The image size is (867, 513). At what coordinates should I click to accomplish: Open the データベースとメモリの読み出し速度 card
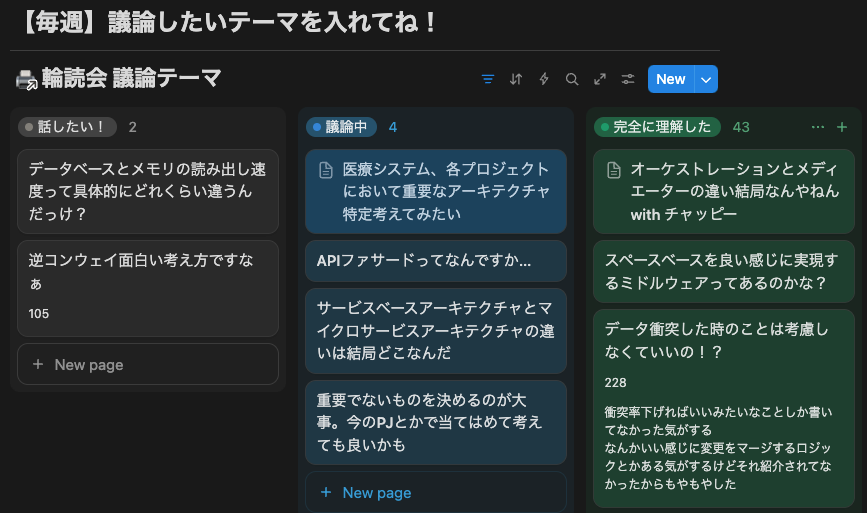(x=148, y=191)
